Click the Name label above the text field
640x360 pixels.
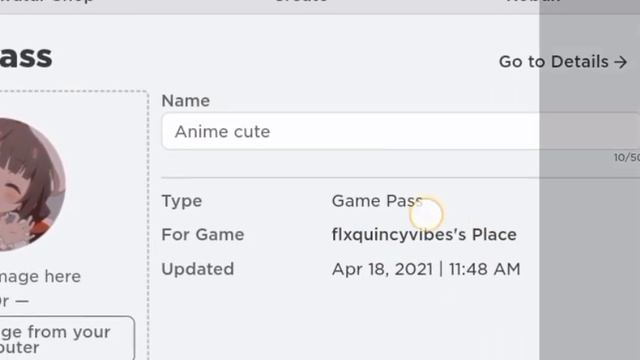pyautogui.click(x=186, y=101)
